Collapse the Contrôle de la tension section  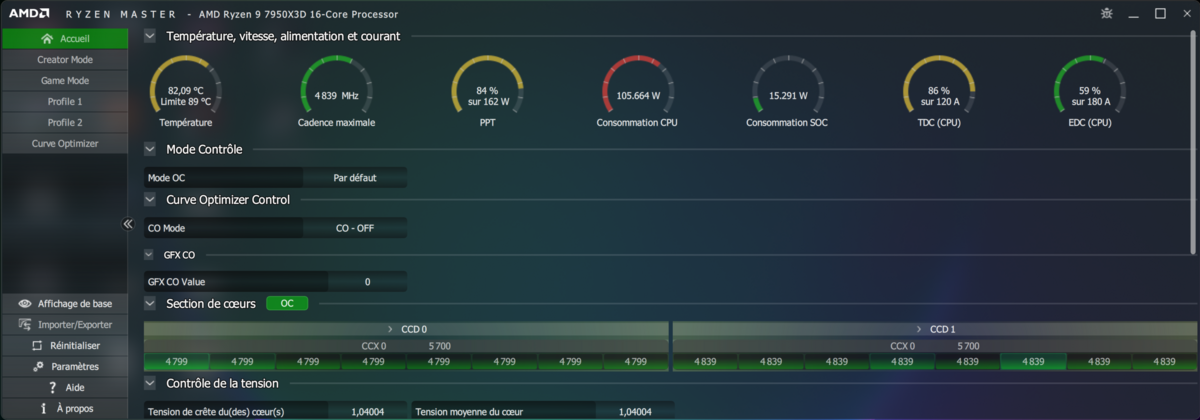(x=150, y=383)
